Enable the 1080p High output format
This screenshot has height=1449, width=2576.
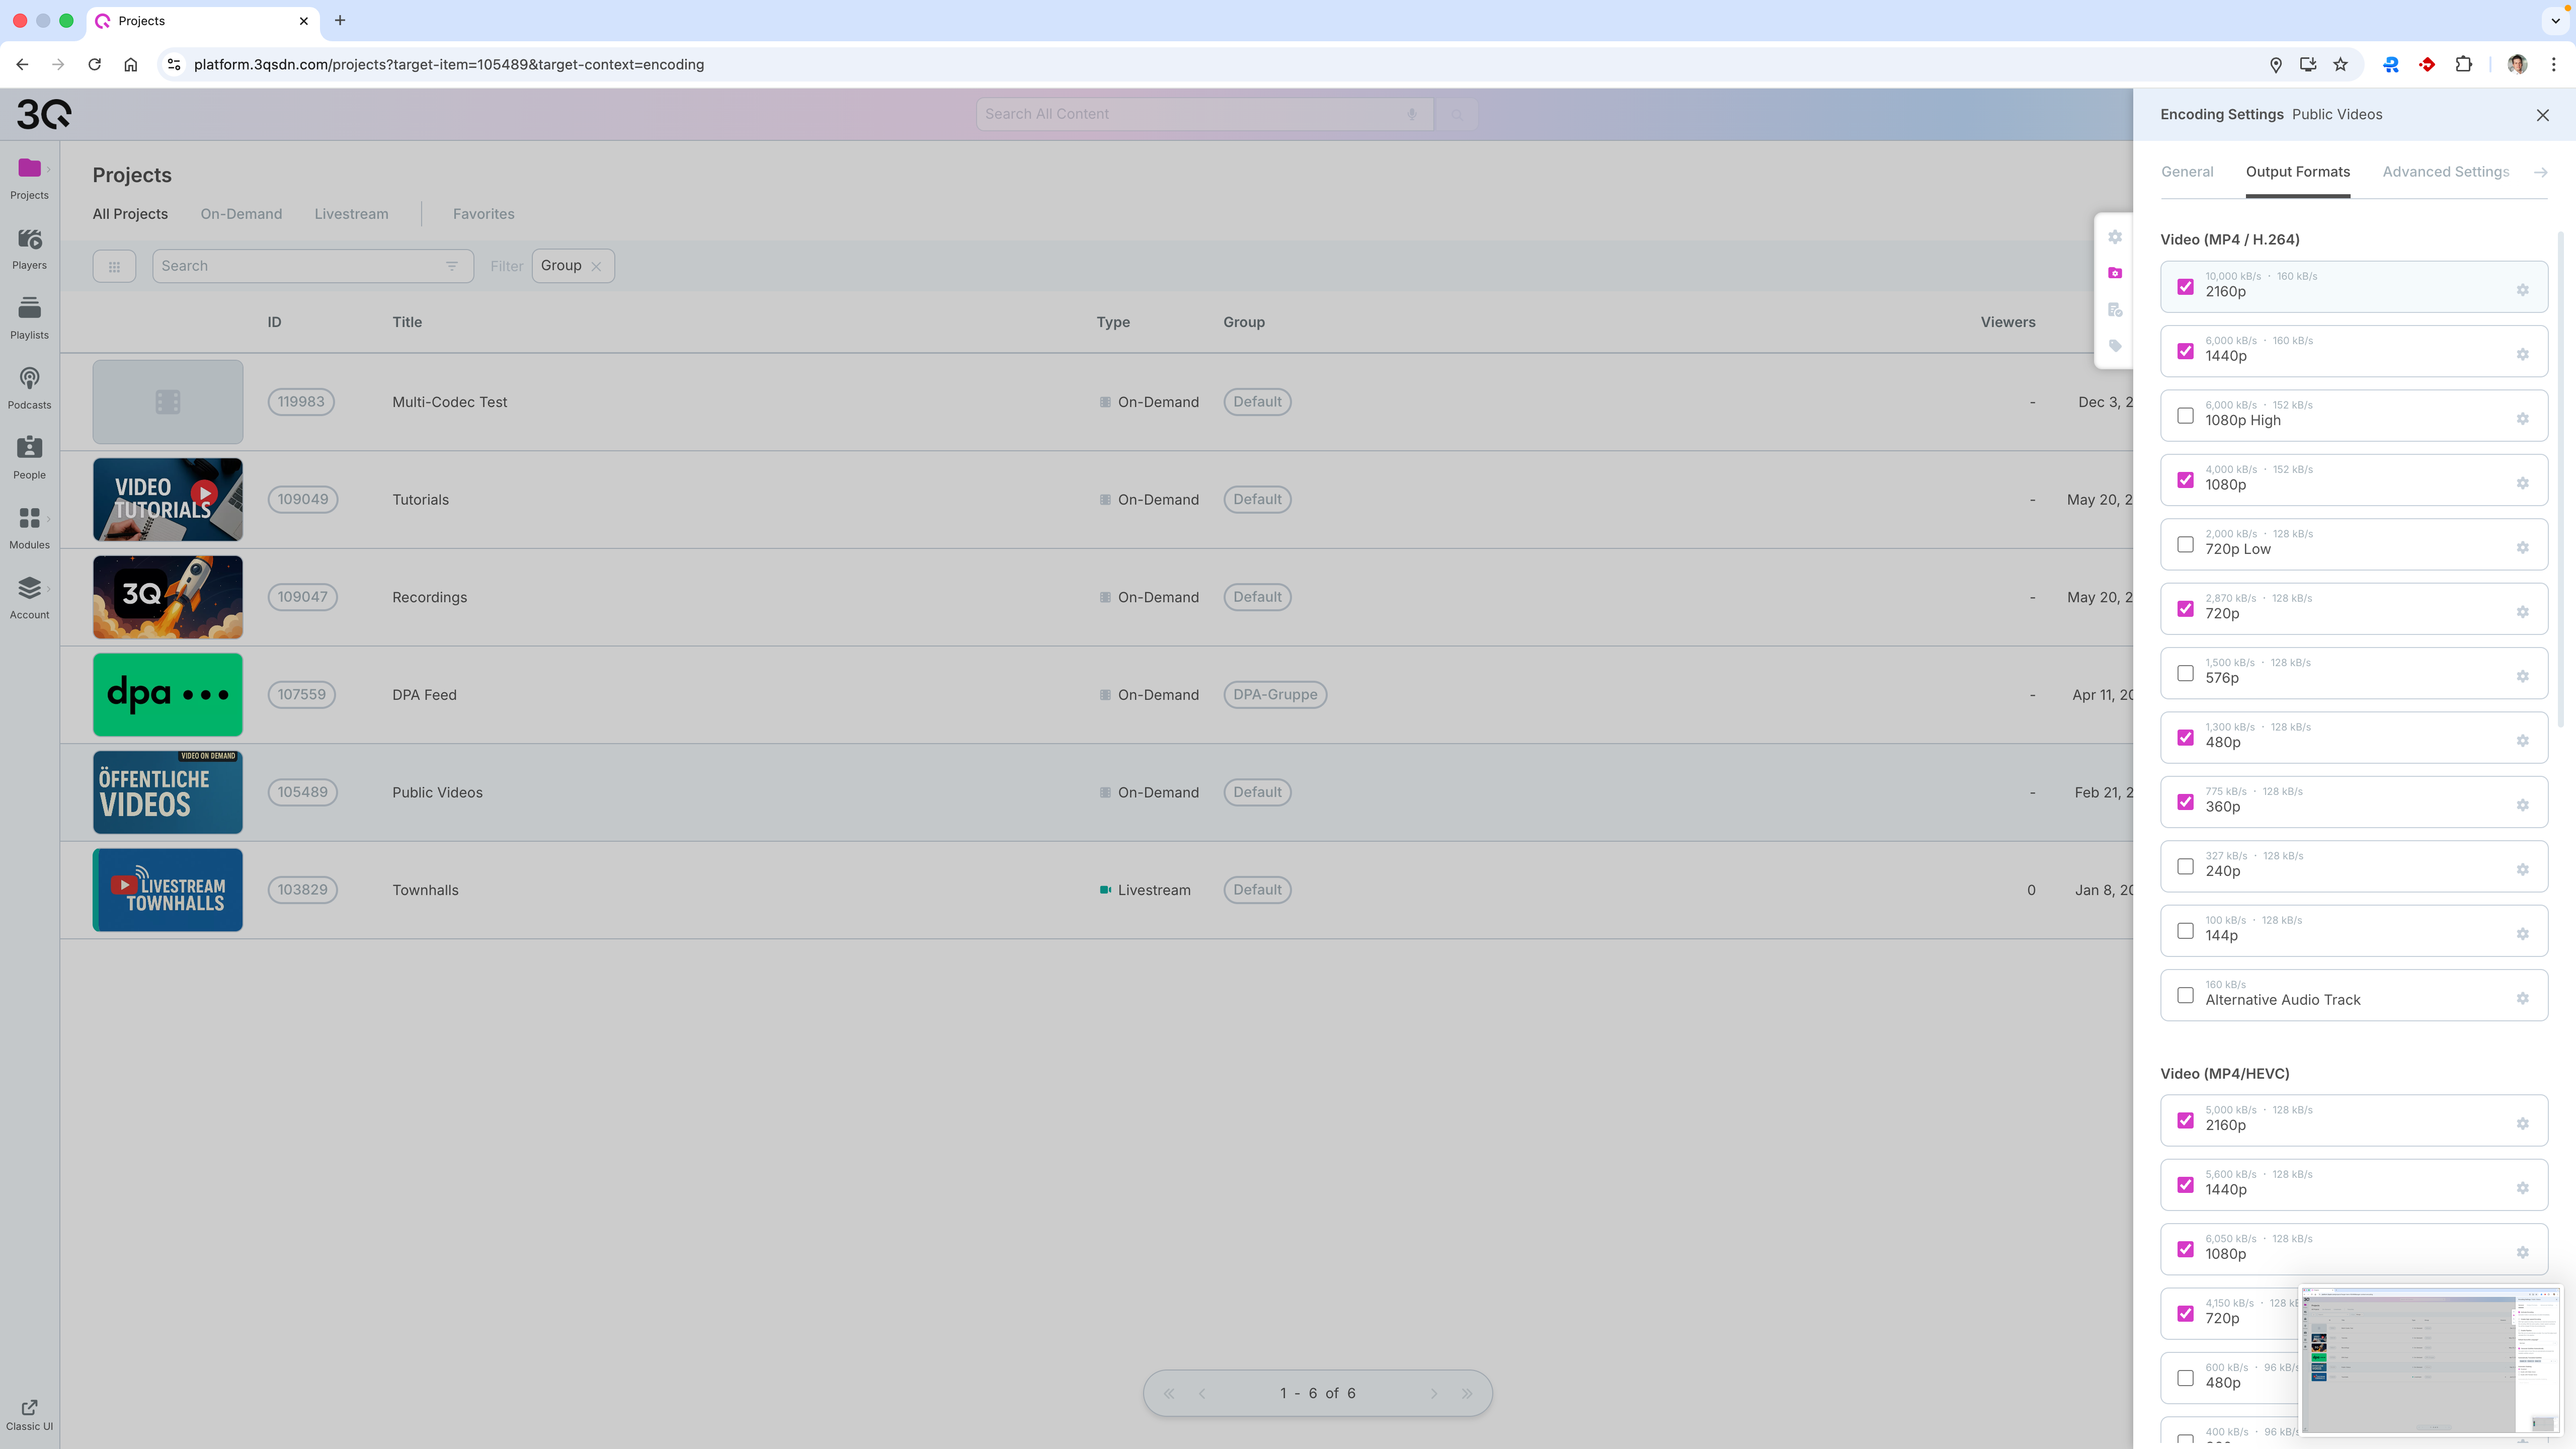pos(2185,416)
